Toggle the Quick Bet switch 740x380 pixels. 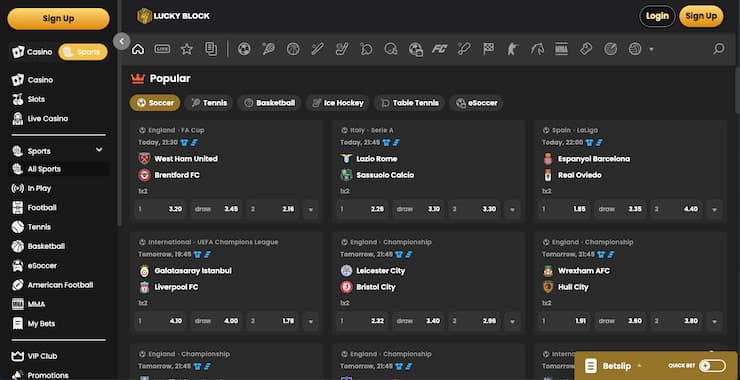712,365
